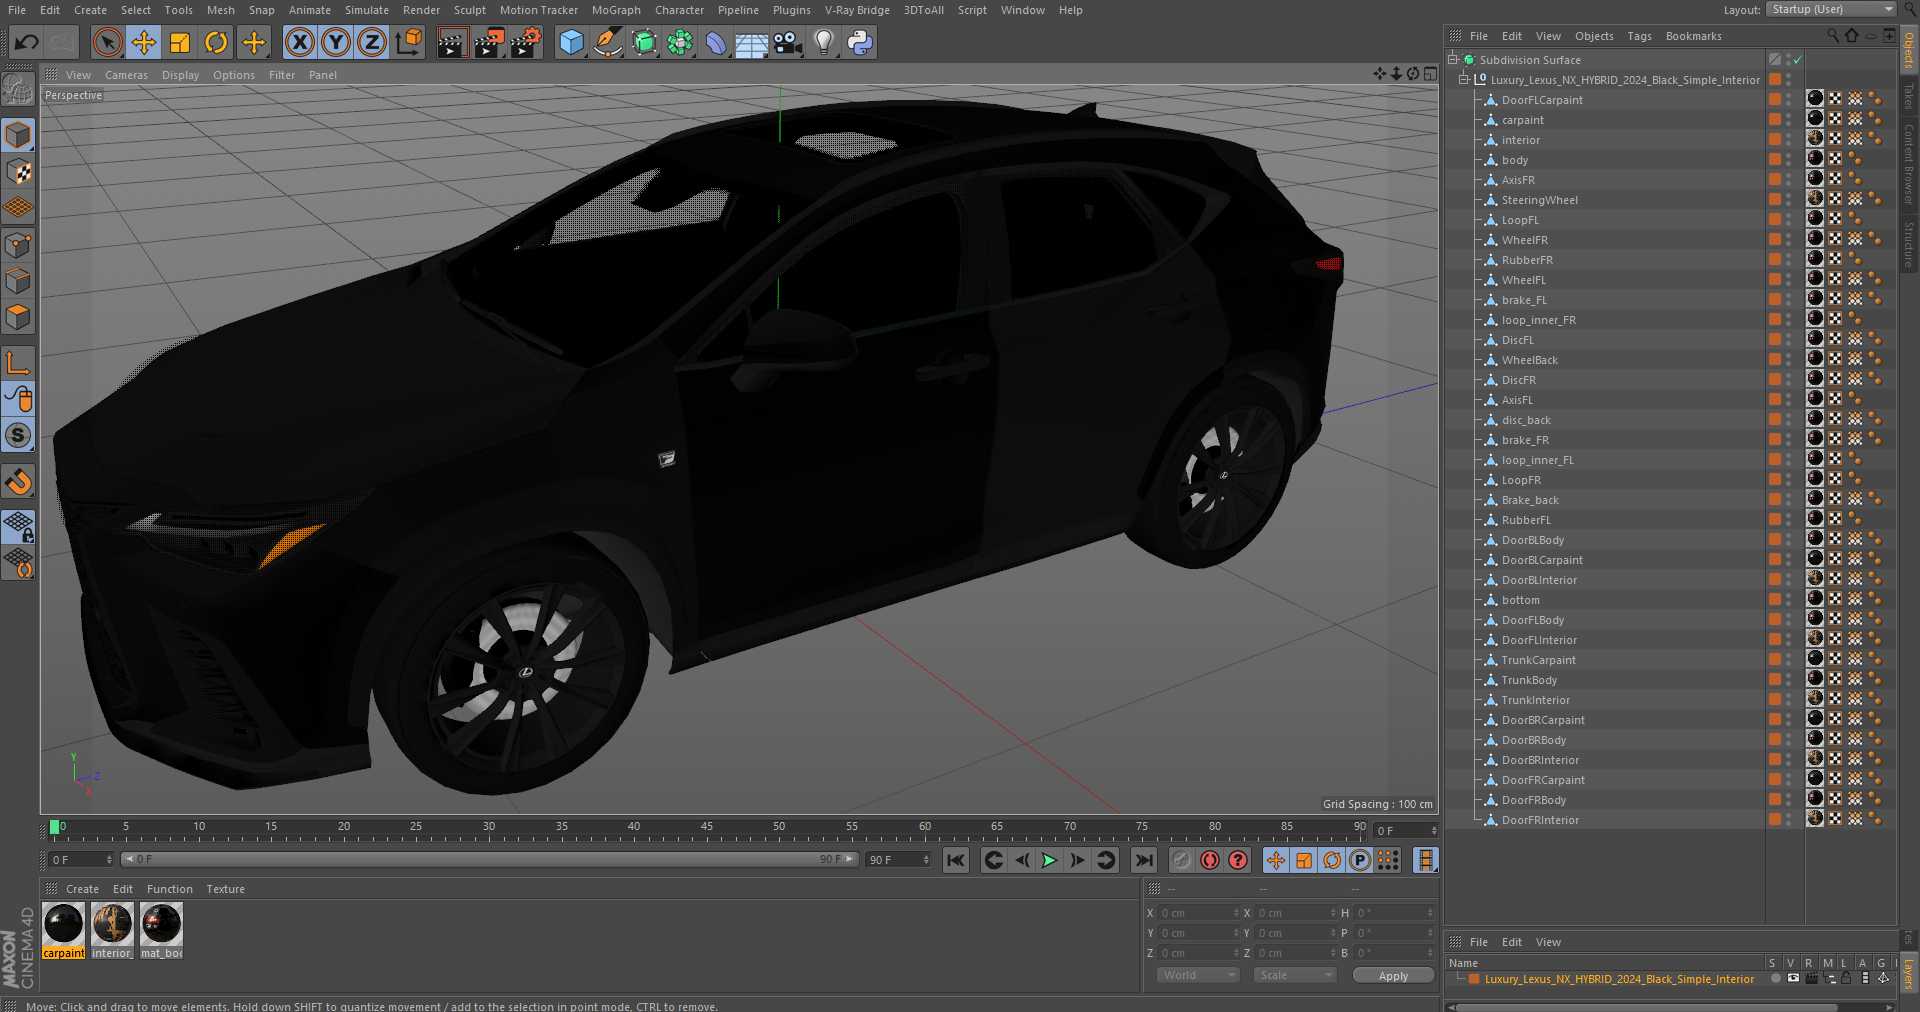This screenshot has height=1012, width=1920.
Task: Select the mat_bod material thumbnail
Action: (161, 924)
